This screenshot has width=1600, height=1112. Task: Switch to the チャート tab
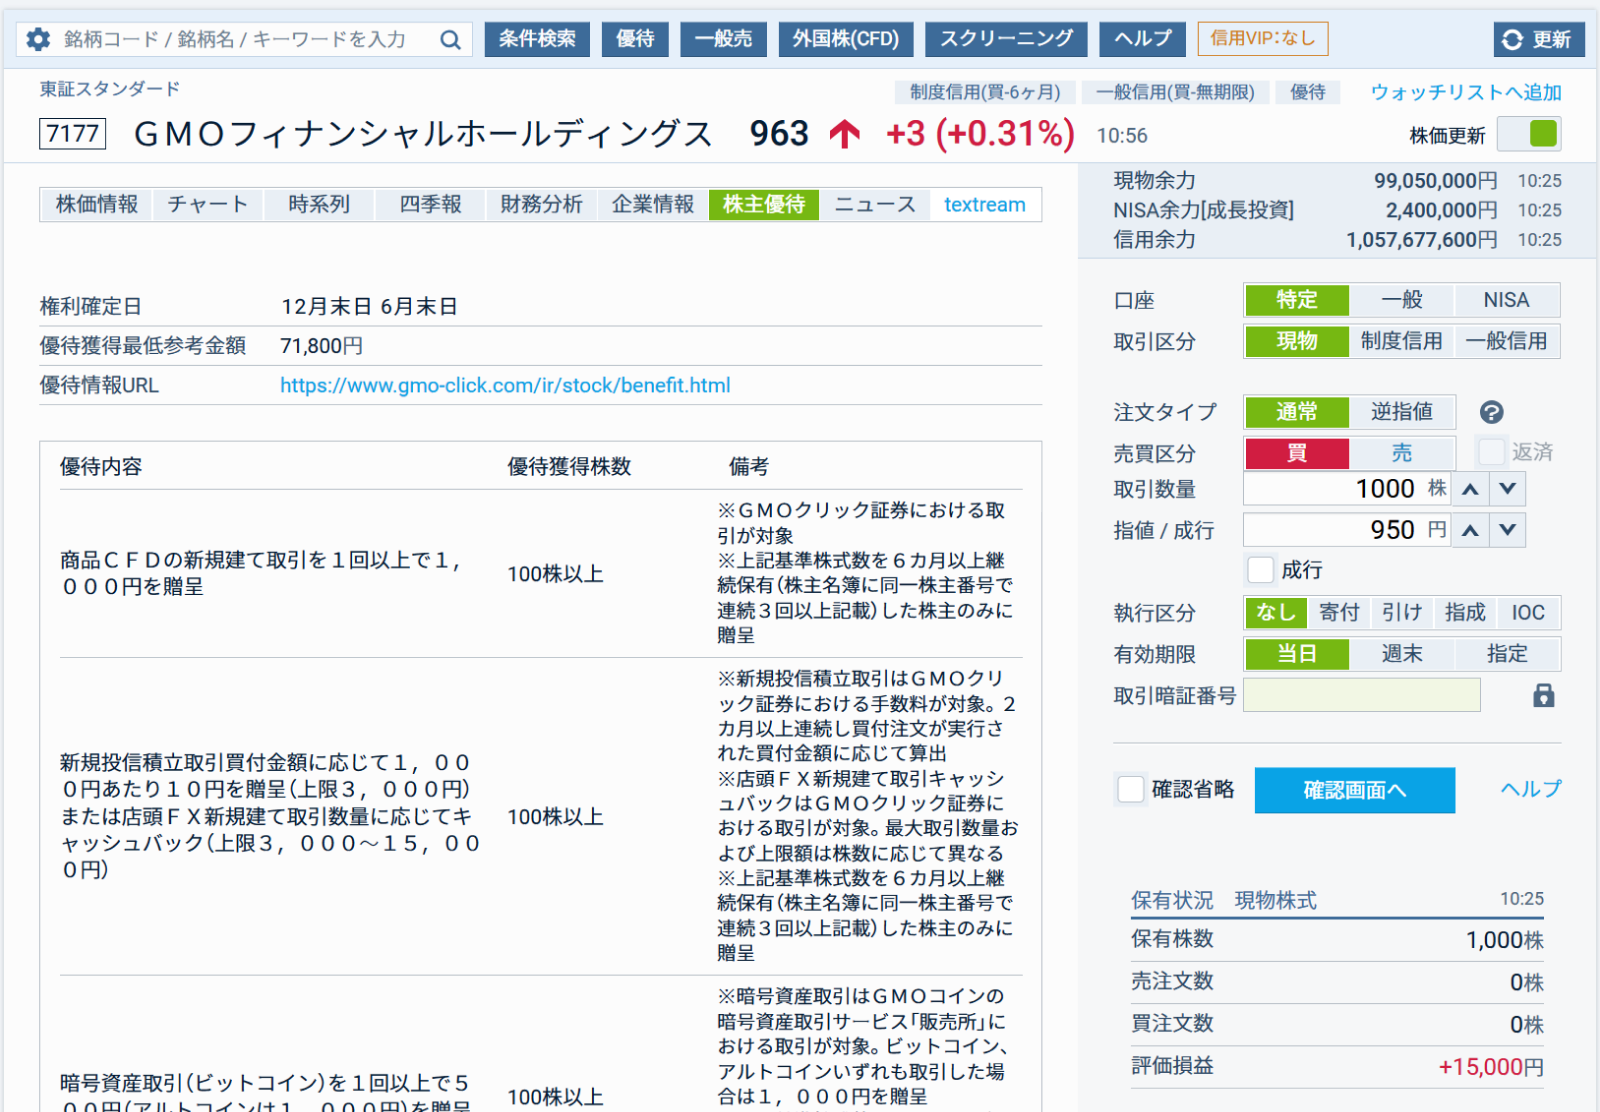click(x=207, y=204)
